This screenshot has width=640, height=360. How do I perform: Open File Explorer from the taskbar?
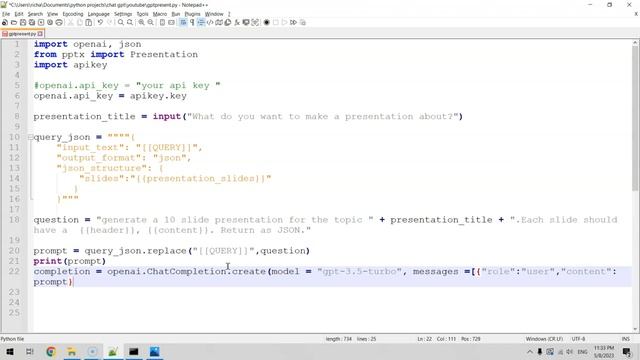click(x=71, y=351)
